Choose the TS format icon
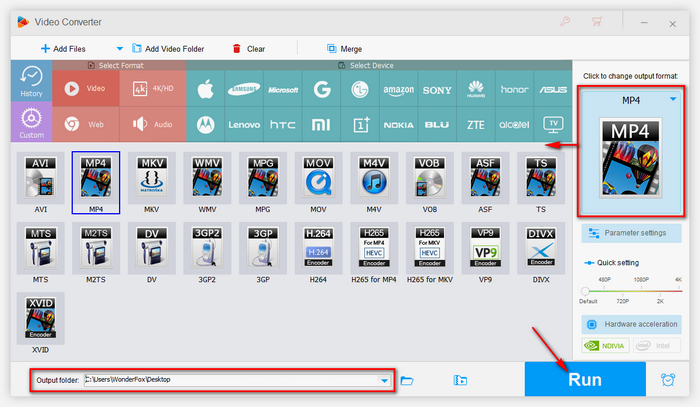The image size is (700, 407). (x=541, y=179)
